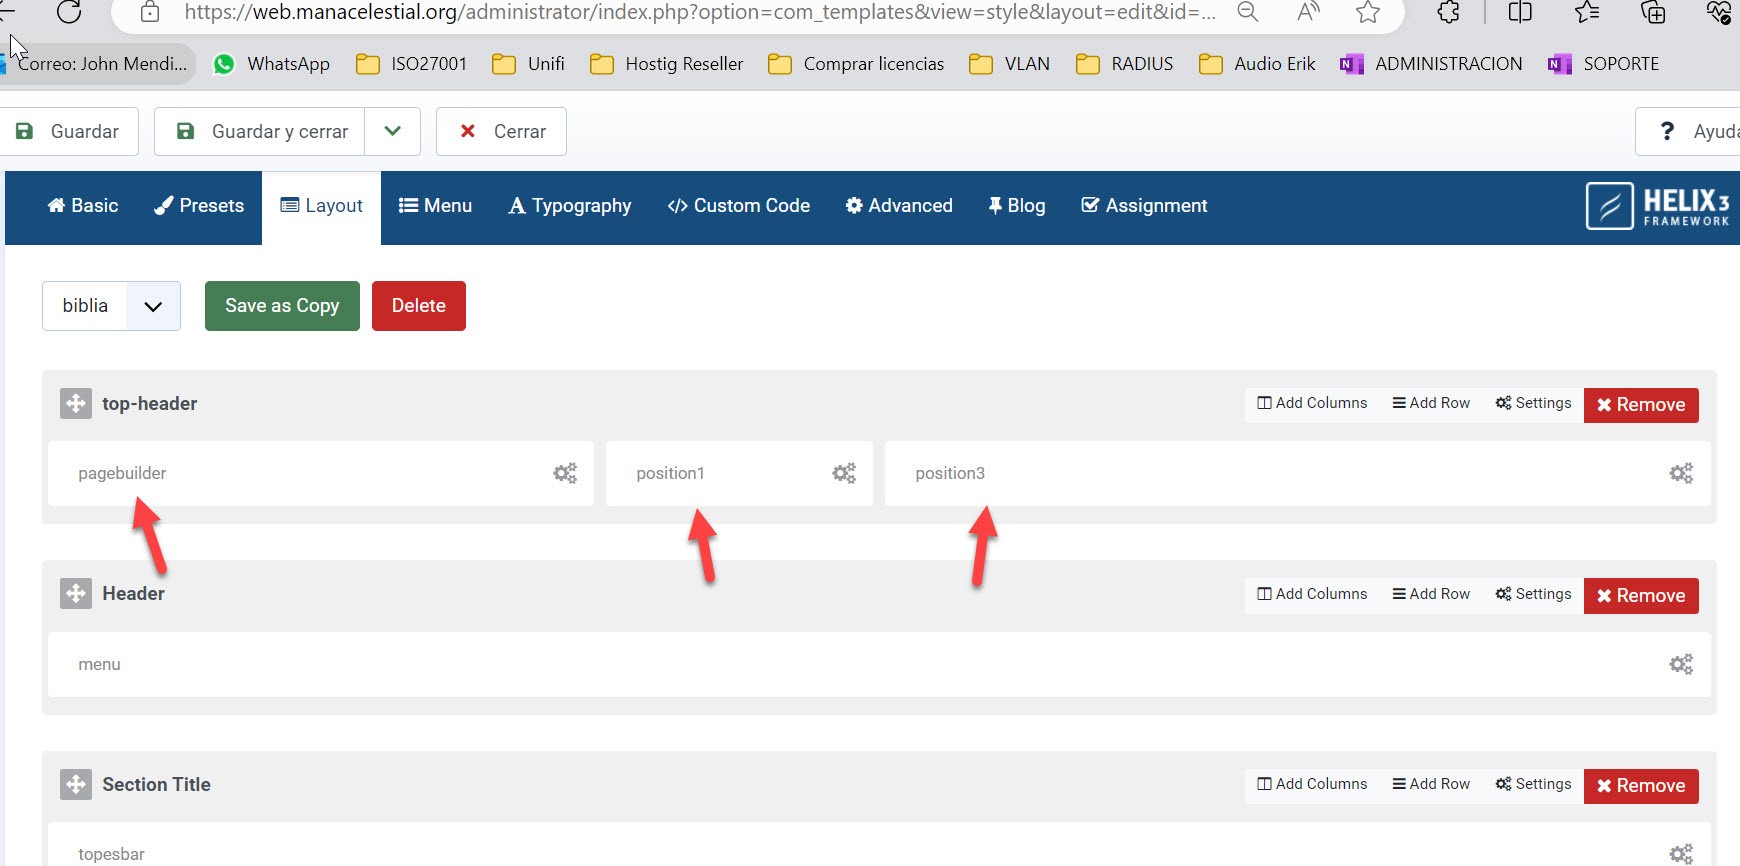Select the Layout tab
This screenshot has width=1740, height=866.
coord(321,206)
